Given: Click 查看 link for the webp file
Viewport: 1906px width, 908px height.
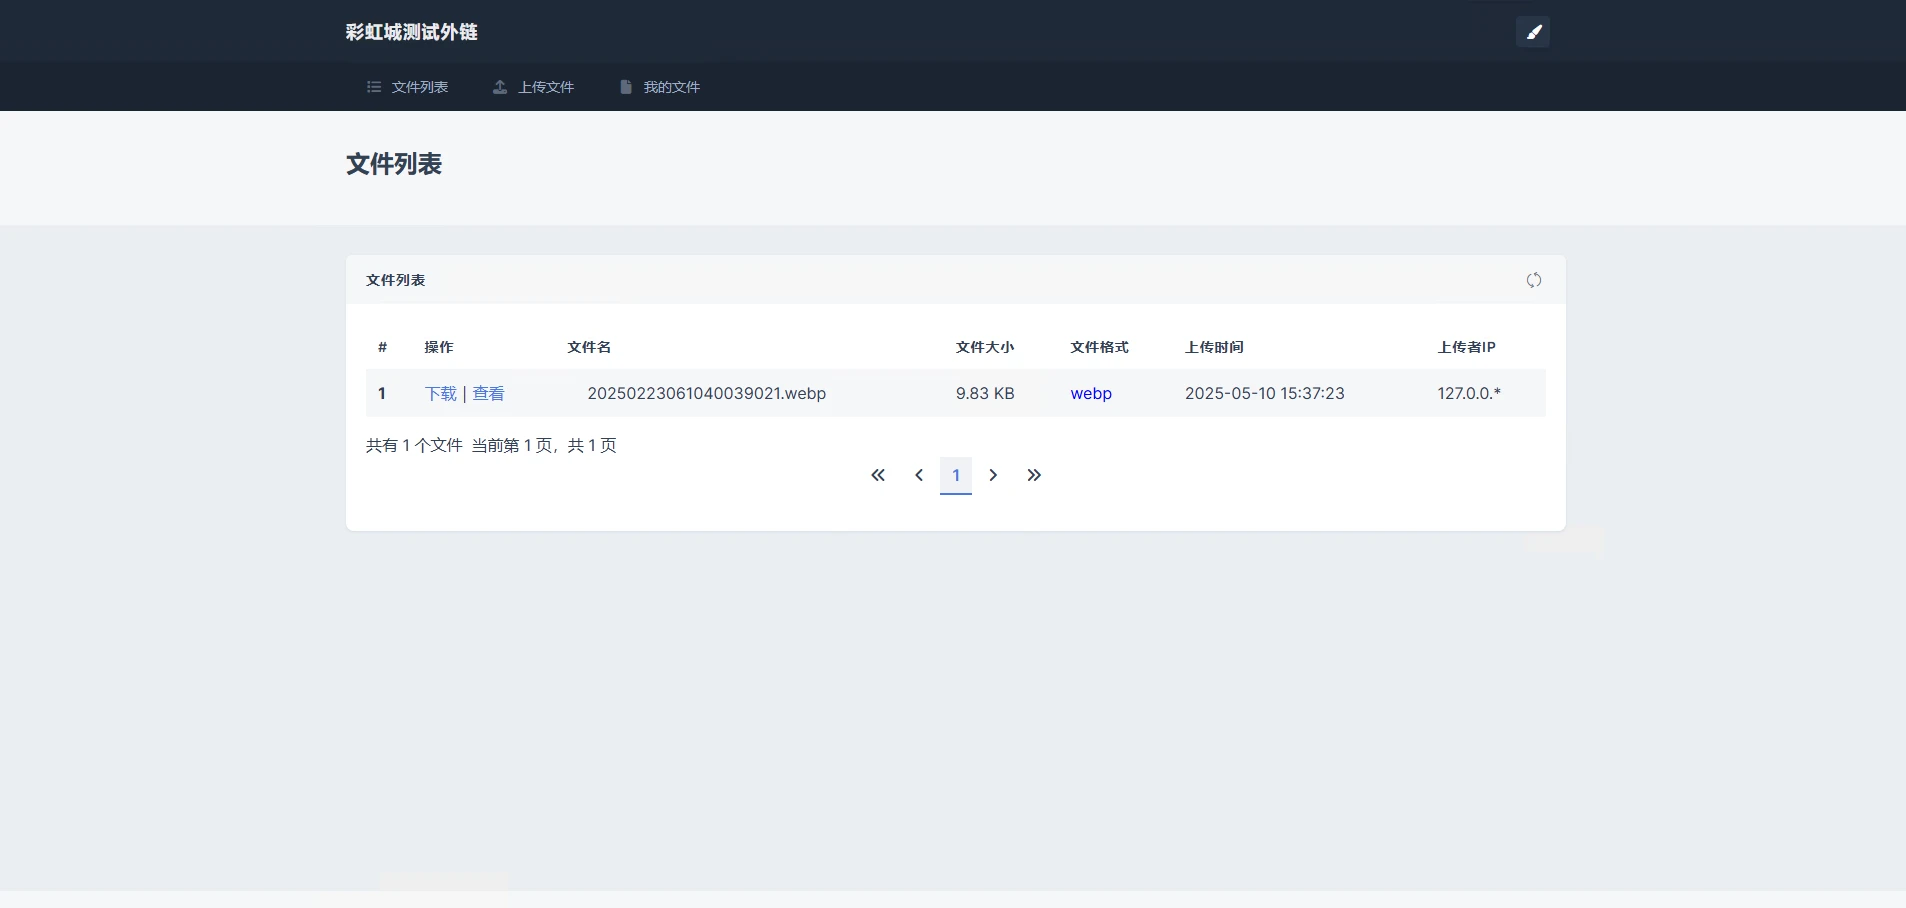Looking at the screenshot, I should click(488, 394).
